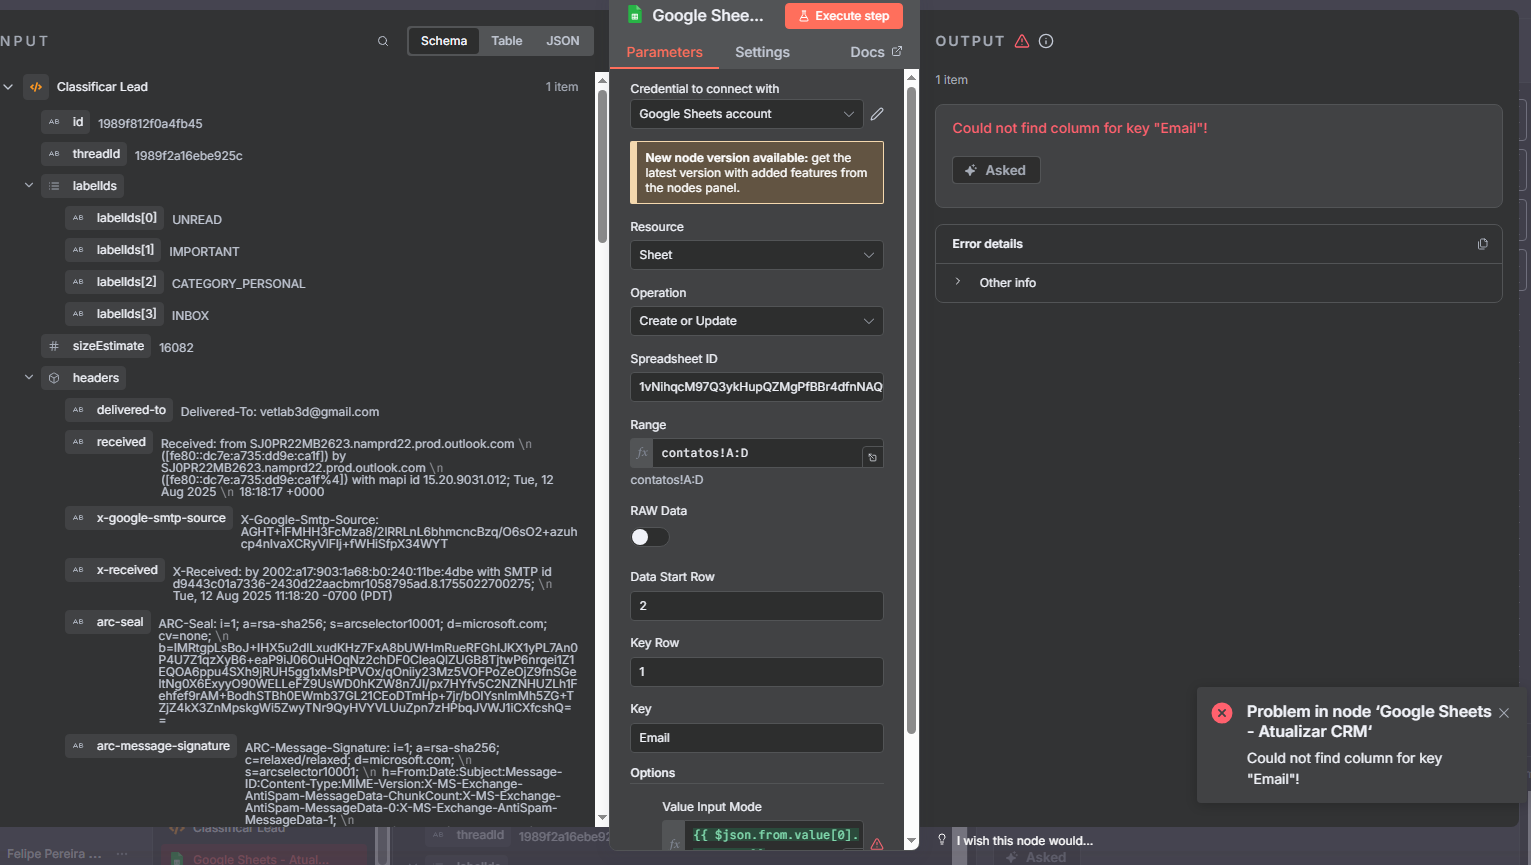Click the sizeEstimate field label
This screenshot has height=865, width=1531.
108,346
